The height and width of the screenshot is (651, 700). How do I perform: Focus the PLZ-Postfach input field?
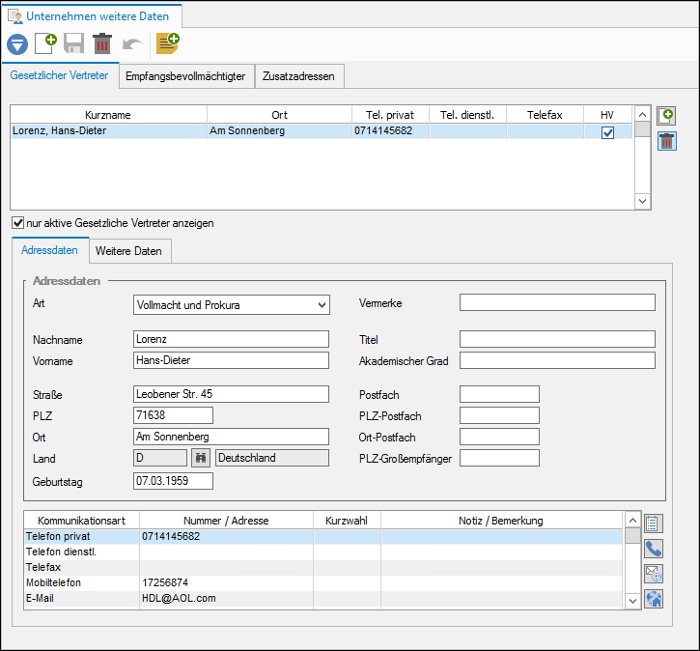coord(500,415)
